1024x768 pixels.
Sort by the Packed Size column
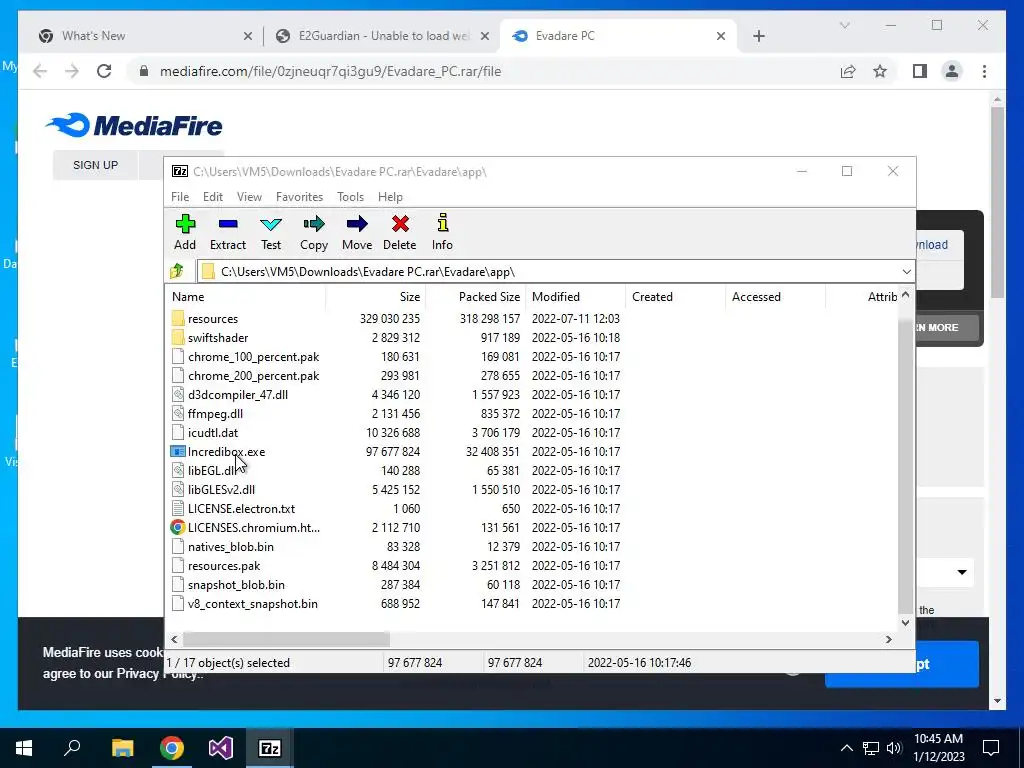click(x=476, y=296)
